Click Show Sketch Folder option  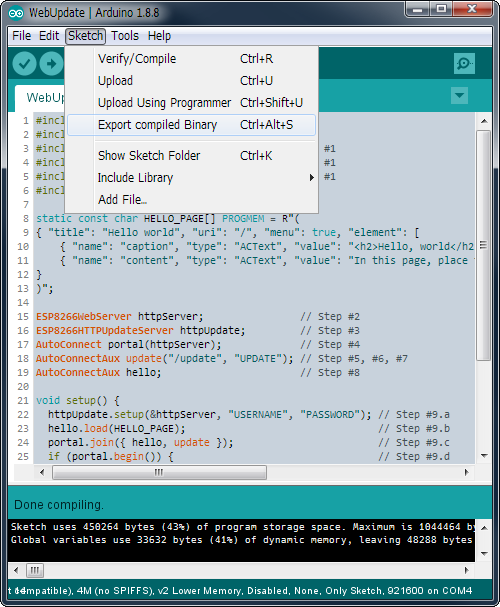coord(192,156)
